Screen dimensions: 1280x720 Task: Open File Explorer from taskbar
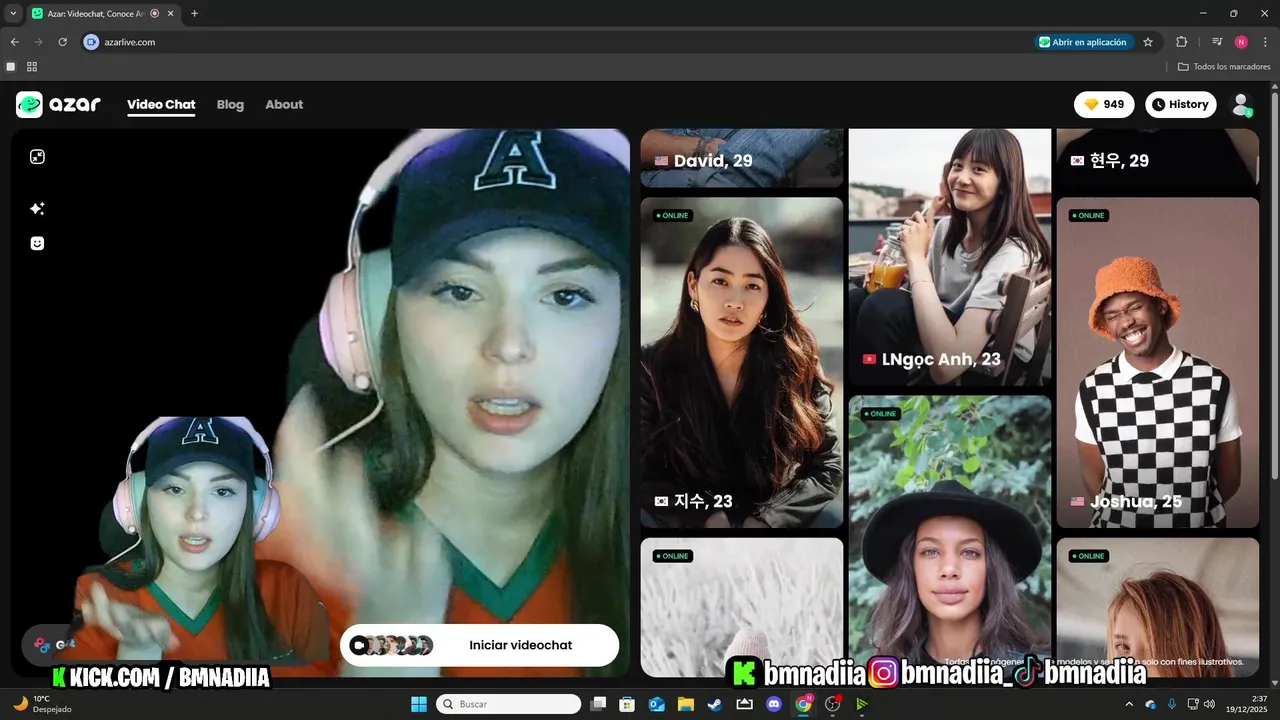686,704
